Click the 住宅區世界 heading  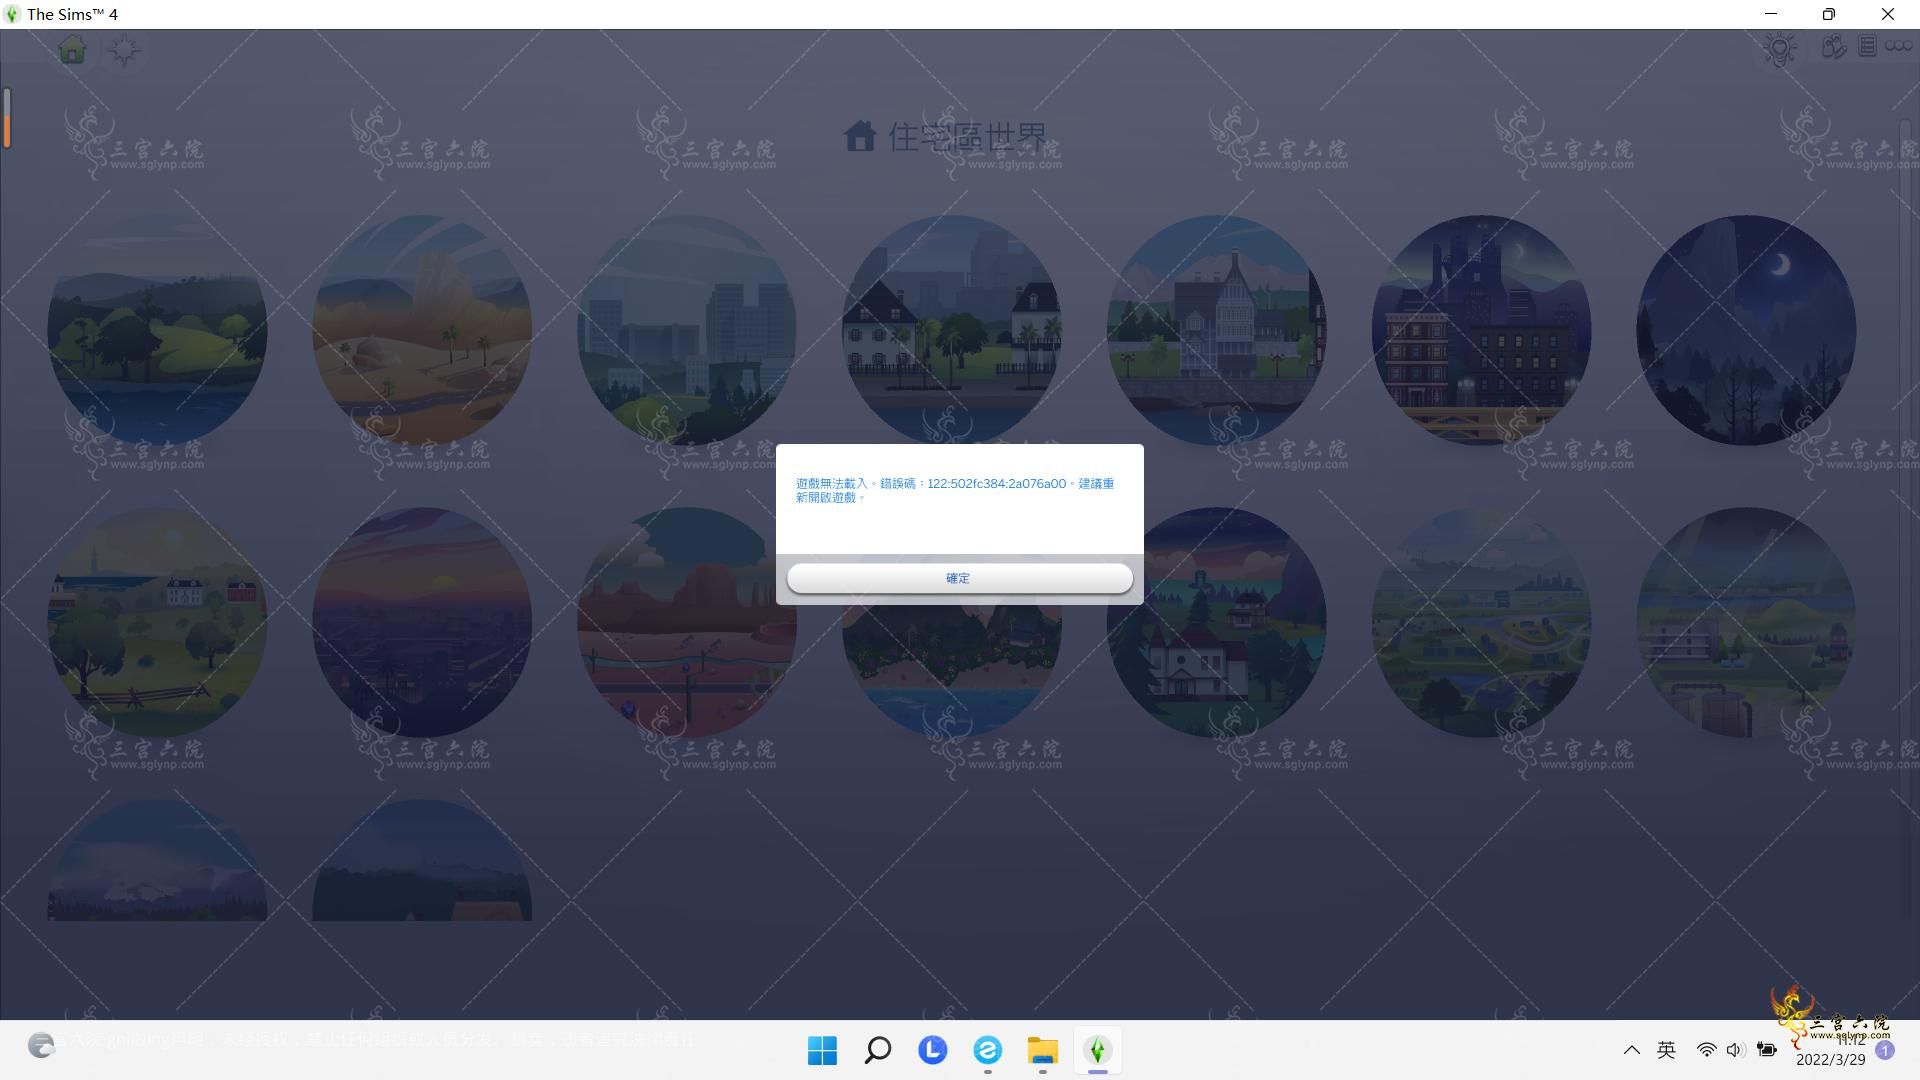tap(967, 137)
